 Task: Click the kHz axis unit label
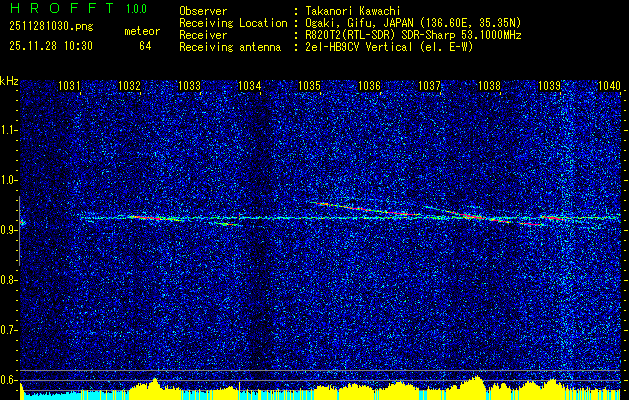pyautogui.click(x=9, y=81)
